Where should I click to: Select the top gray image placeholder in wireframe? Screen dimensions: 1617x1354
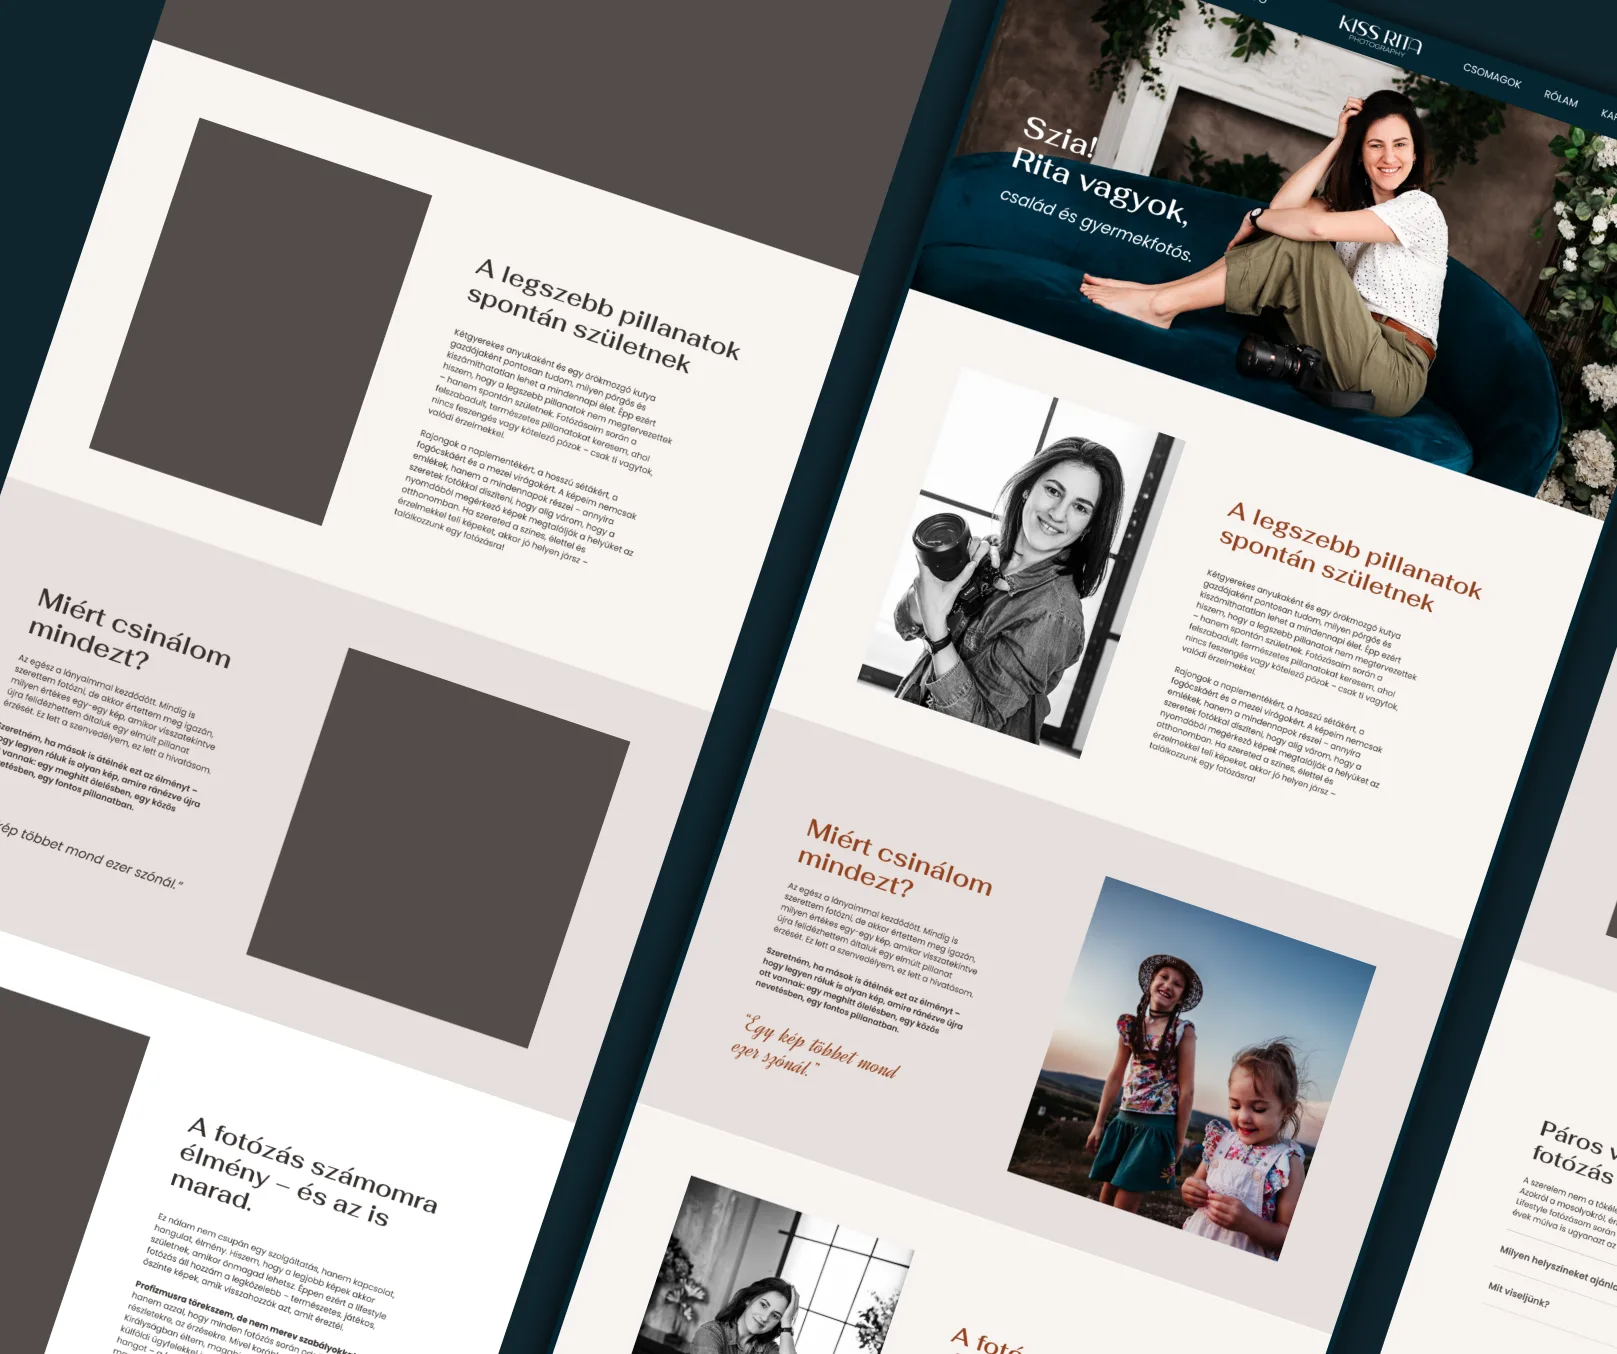click(x=260, y=321)
